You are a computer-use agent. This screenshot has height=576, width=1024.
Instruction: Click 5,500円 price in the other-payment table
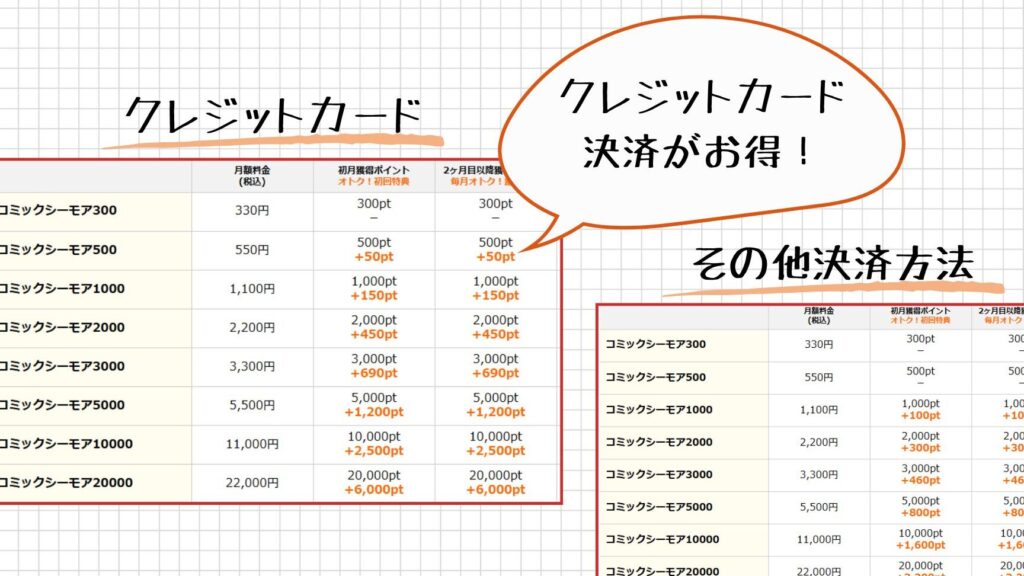819,507
